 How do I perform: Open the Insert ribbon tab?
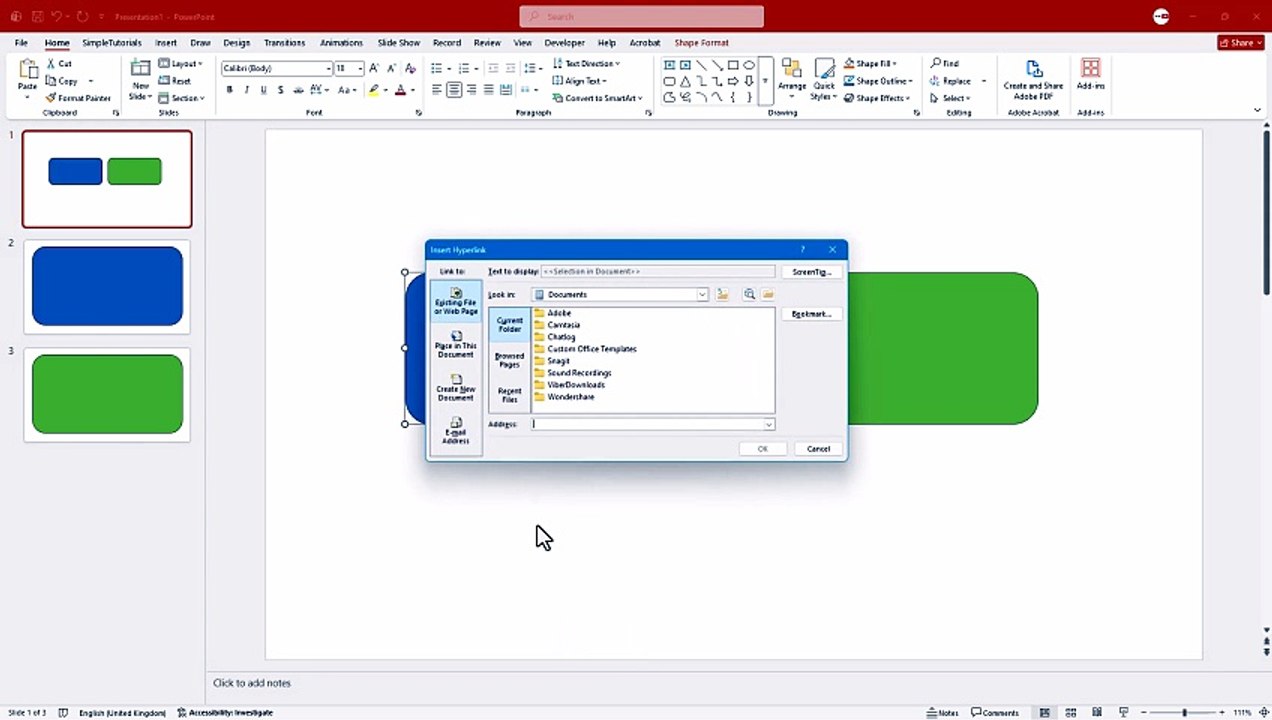click(166, 43)
